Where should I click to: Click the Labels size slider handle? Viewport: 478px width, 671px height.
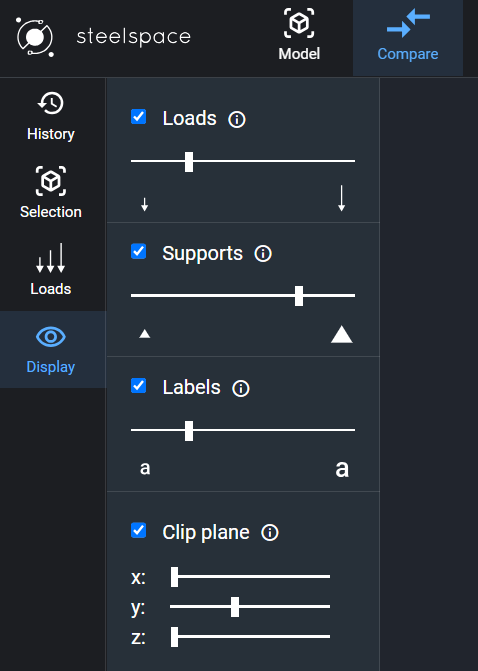[189, 431]
